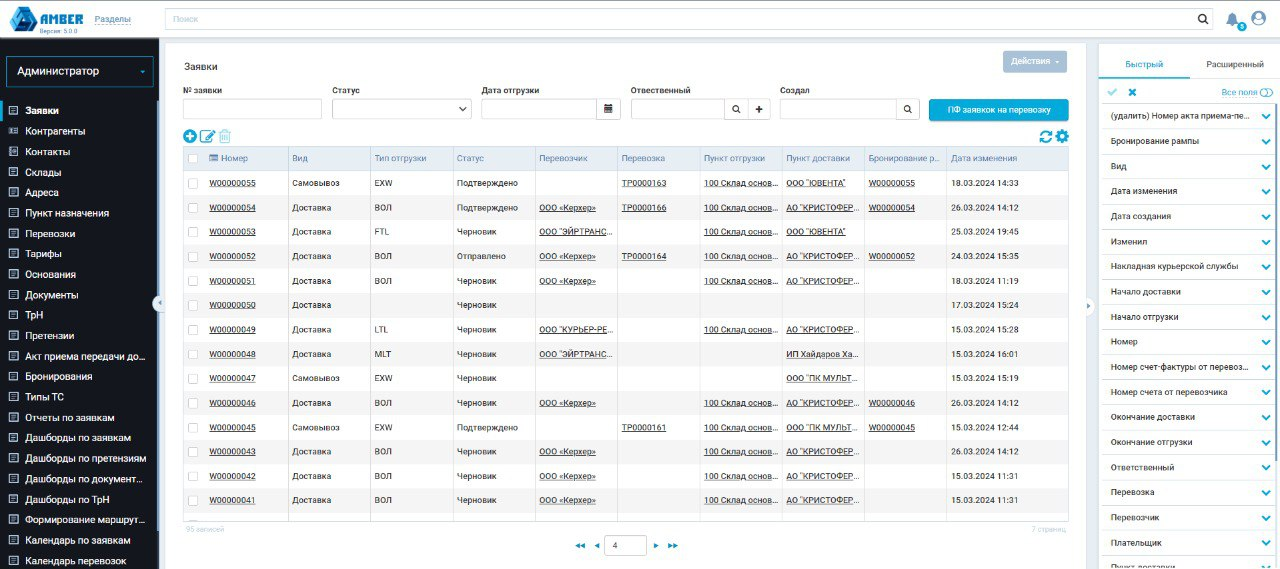
Task: Click search icon in Создал field
Action: click(x=907, y=109)
